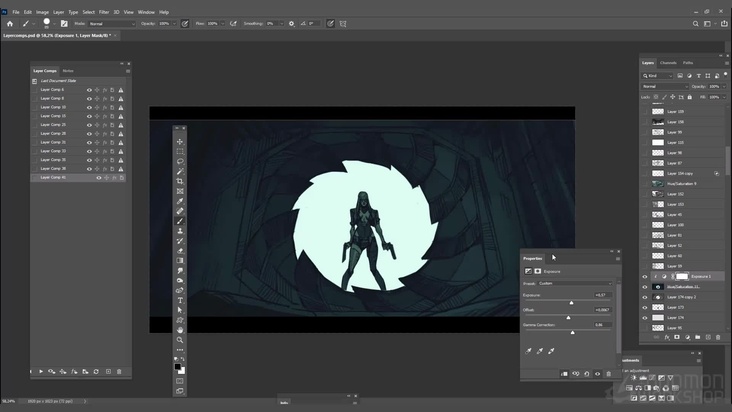This screenshot has width=732, height=412.
Task: Select the Clone Stamp tool
Action: pyautogui.click(x=180, y=231)
